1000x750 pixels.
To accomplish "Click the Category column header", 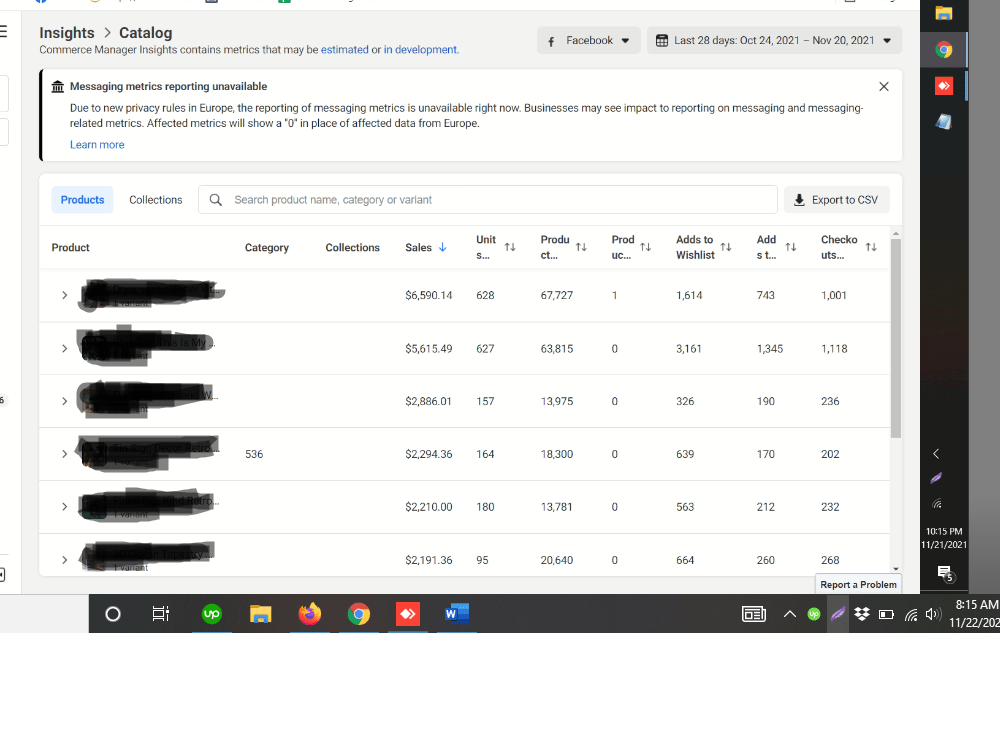I will tap(267, 247).
